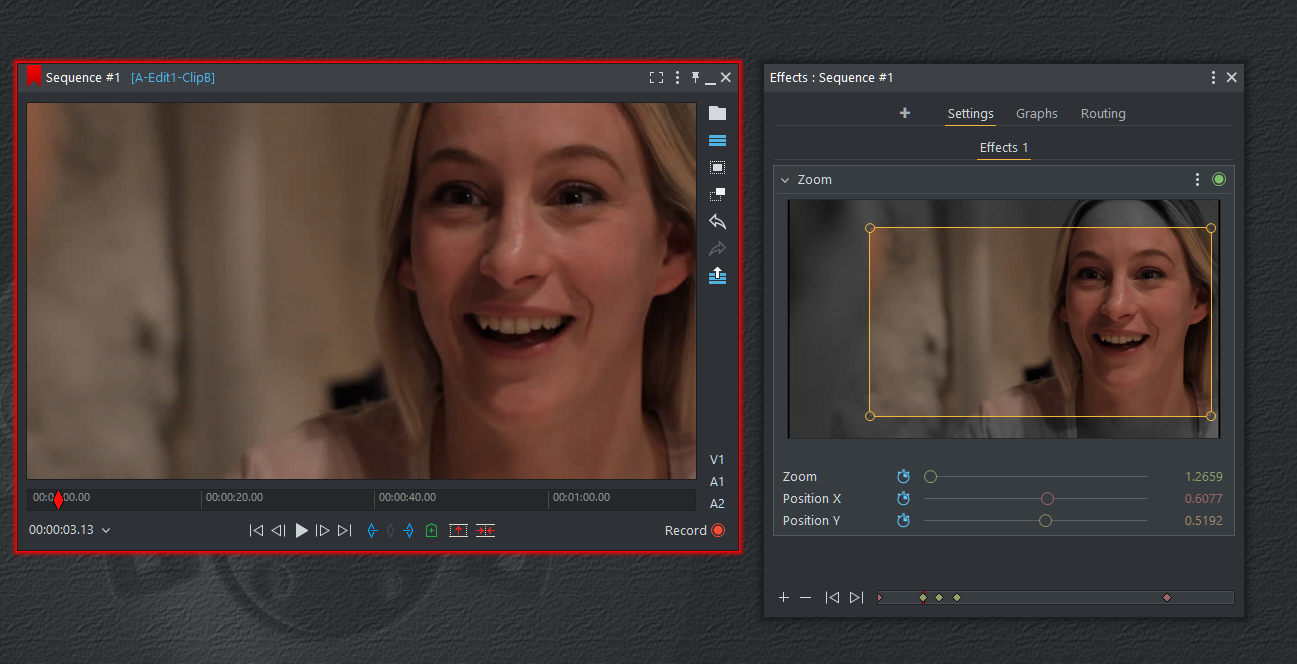
Task: Click the red Remove (lift) icon
Action: click(458, 531)
